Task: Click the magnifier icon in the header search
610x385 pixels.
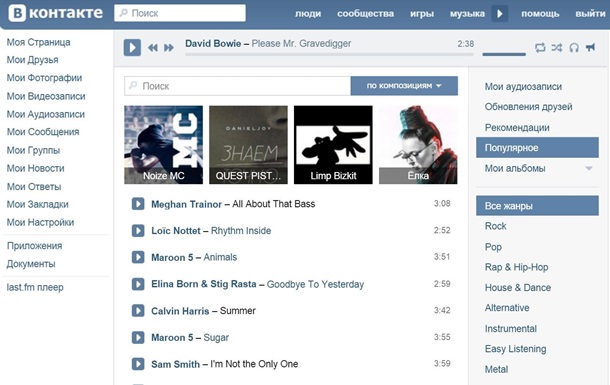Action: click(123, 13)
